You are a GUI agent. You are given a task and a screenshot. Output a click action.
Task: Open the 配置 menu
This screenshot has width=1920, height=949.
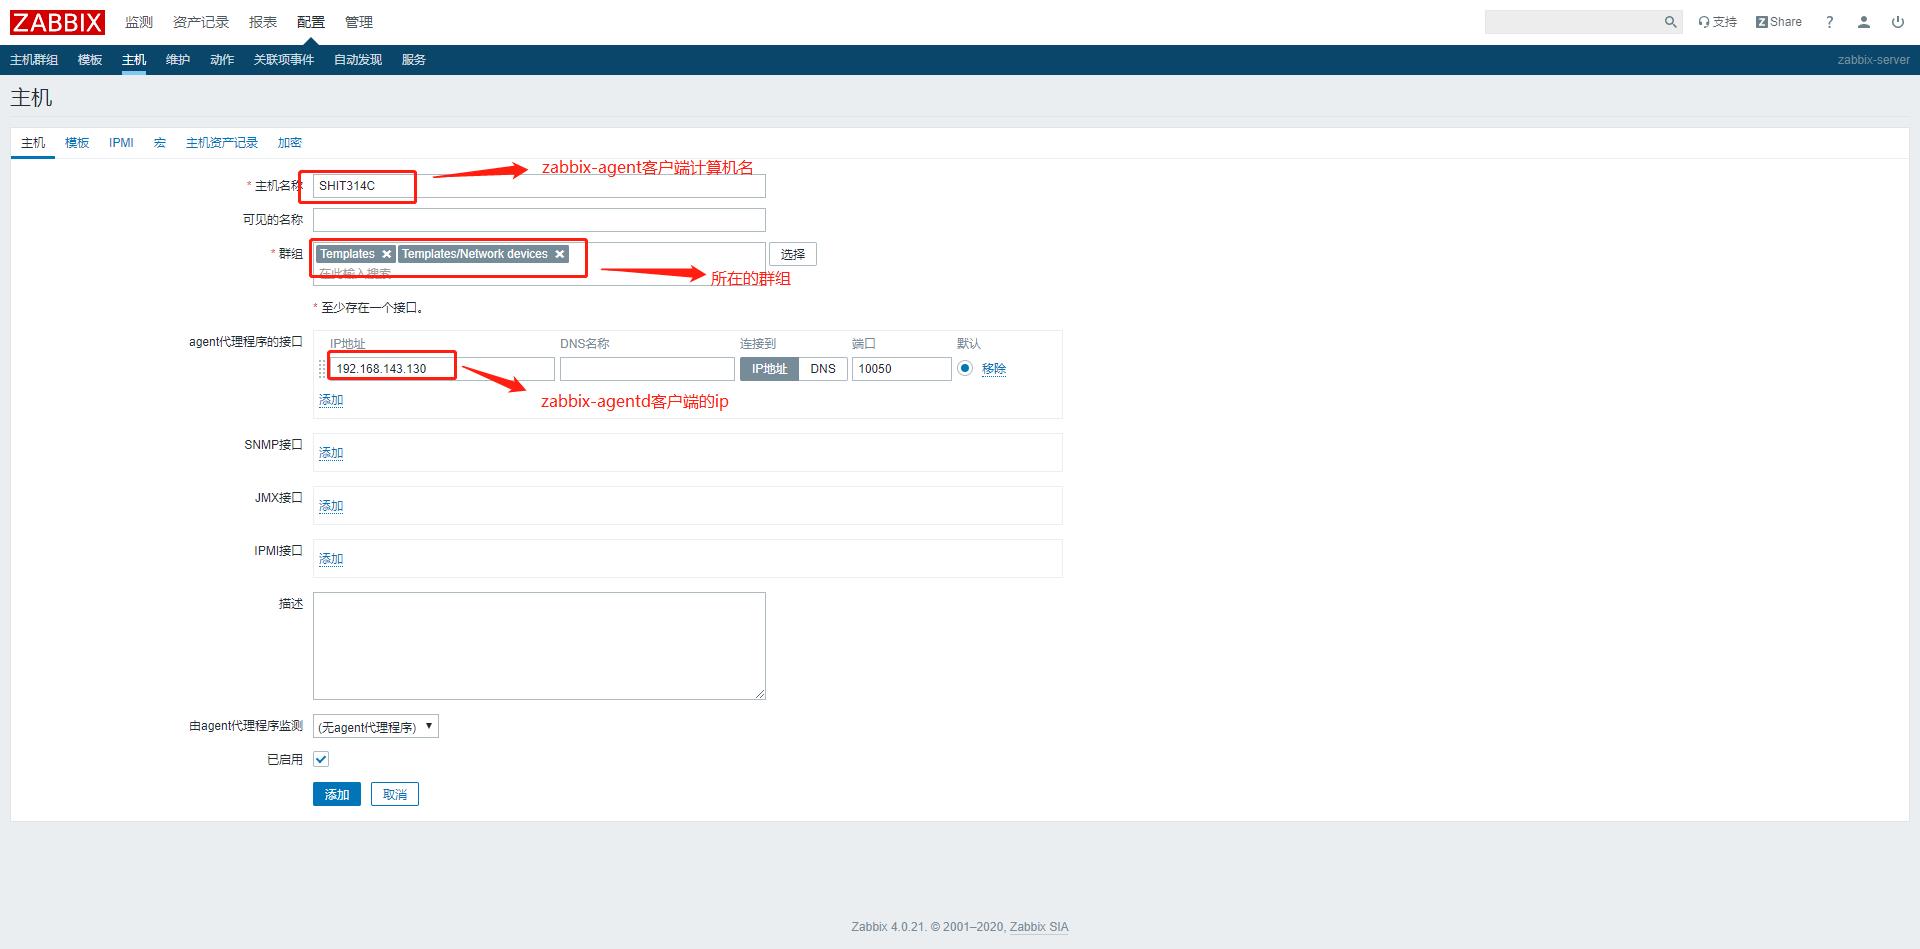(x=311, y=22)
